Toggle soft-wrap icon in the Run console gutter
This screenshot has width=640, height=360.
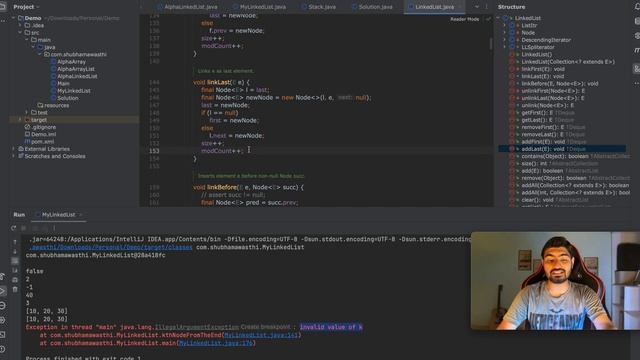pos(15,261)
